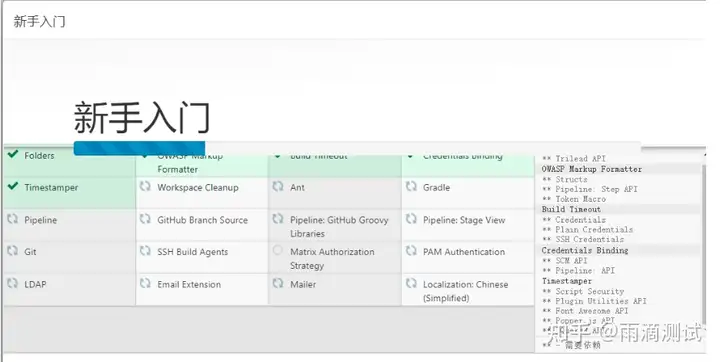Click the OWASP Markup Formatter log entry
The height and width of the screenshot is (362, 720).
pos(591,169)
